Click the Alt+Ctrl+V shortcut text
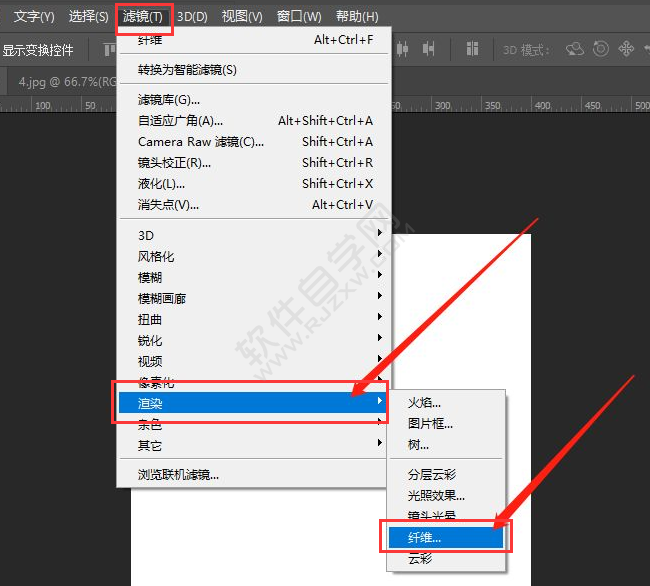The image size is (650, 586). pyautogui.click(x=342, y=205)
